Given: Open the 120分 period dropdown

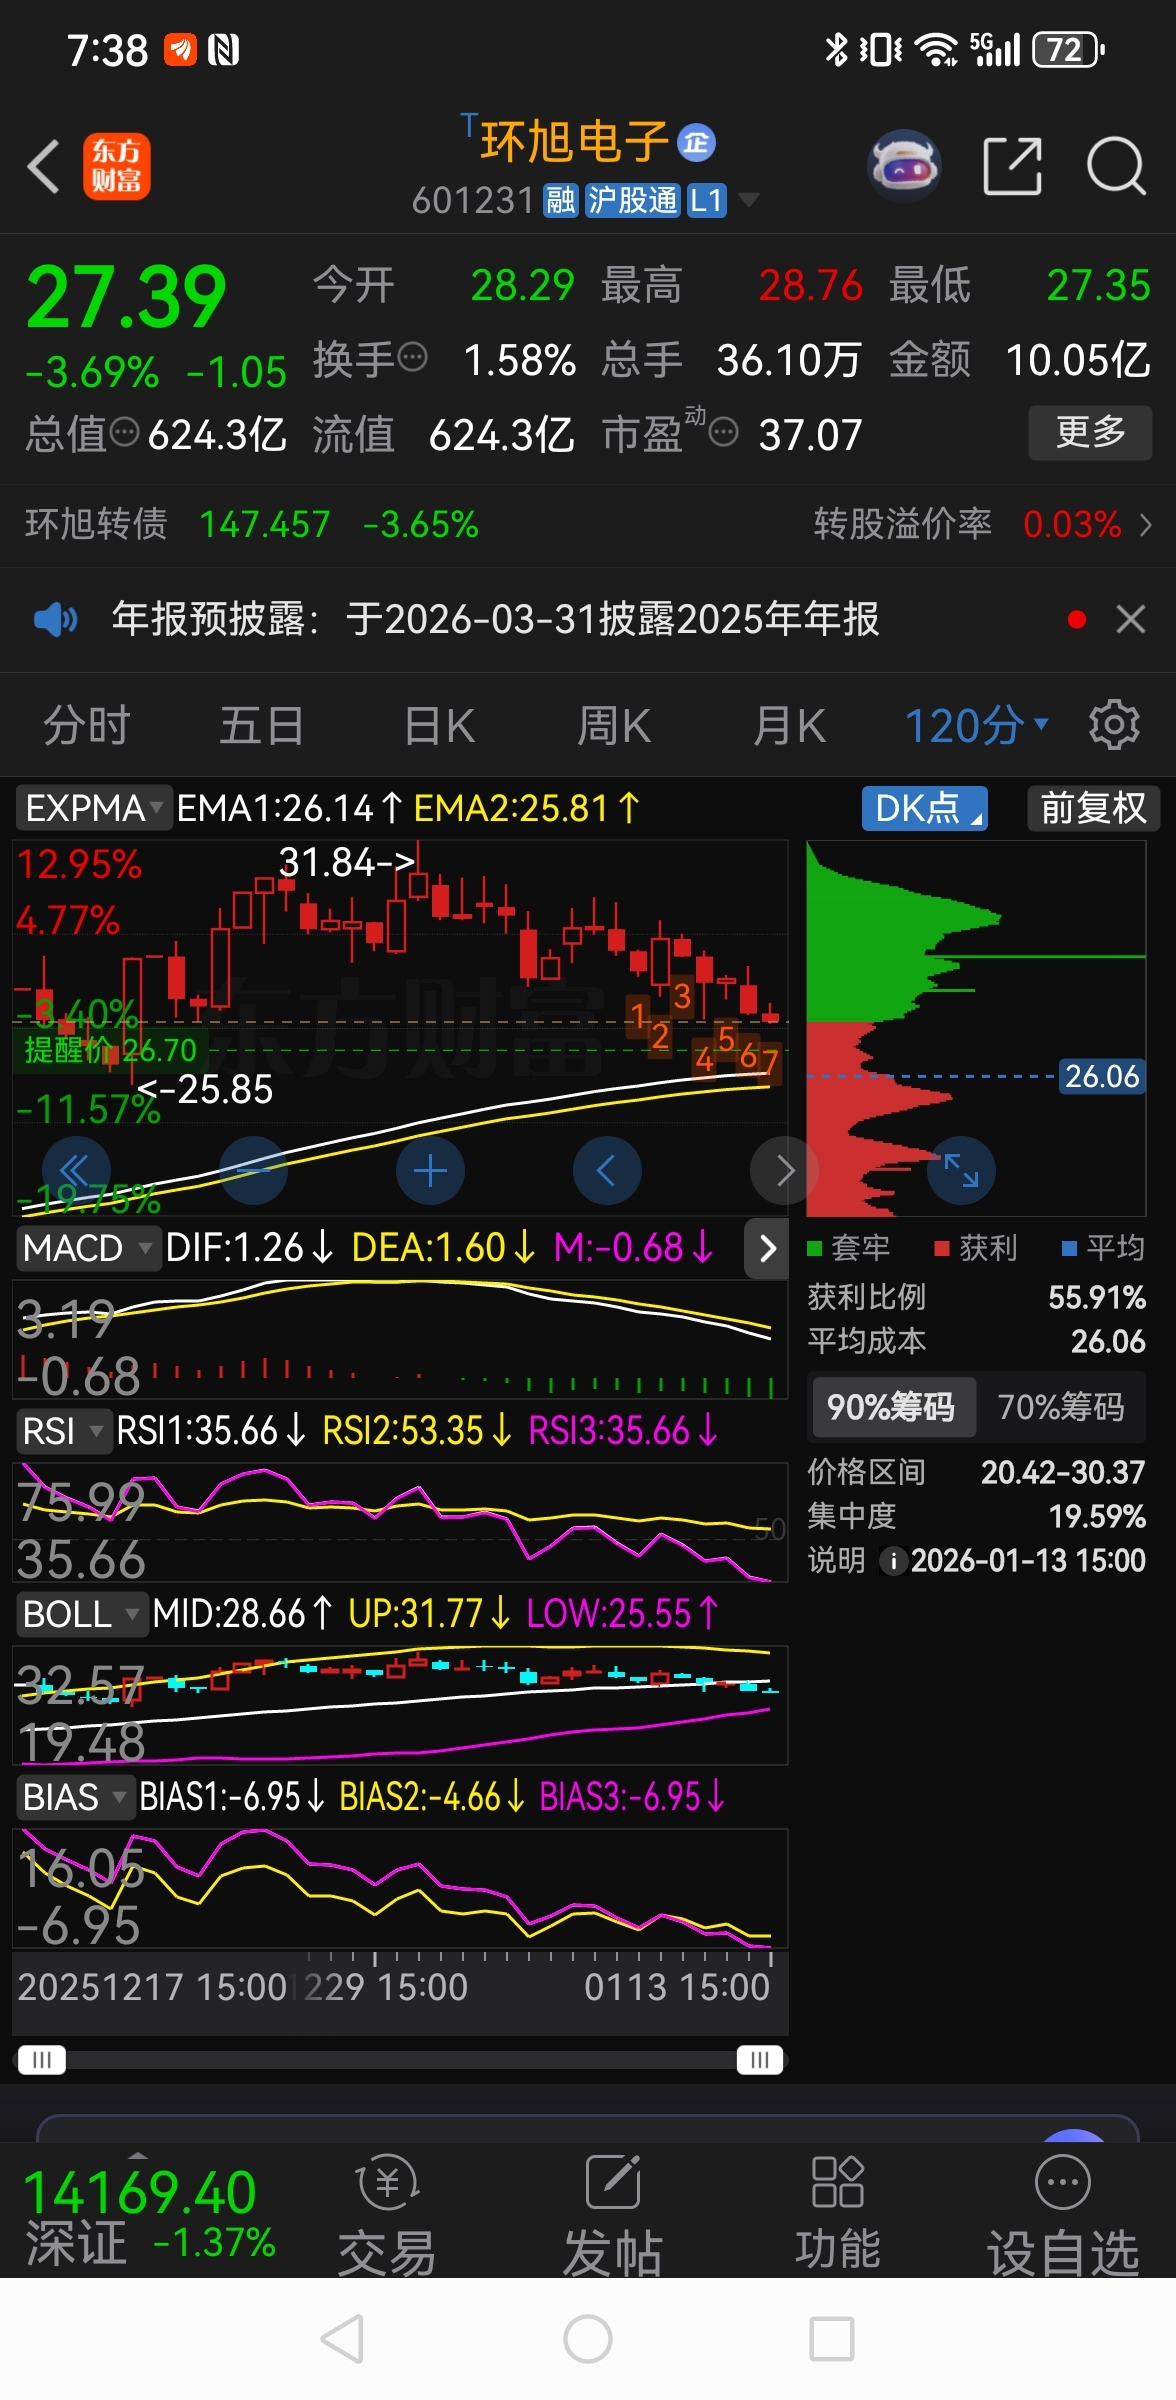Looking at the screenshot, I should (976, 725).
